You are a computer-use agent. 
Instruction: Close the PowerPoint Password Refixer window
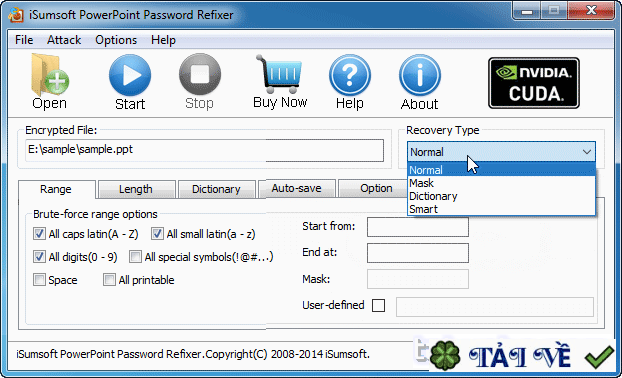click(591, 11)
